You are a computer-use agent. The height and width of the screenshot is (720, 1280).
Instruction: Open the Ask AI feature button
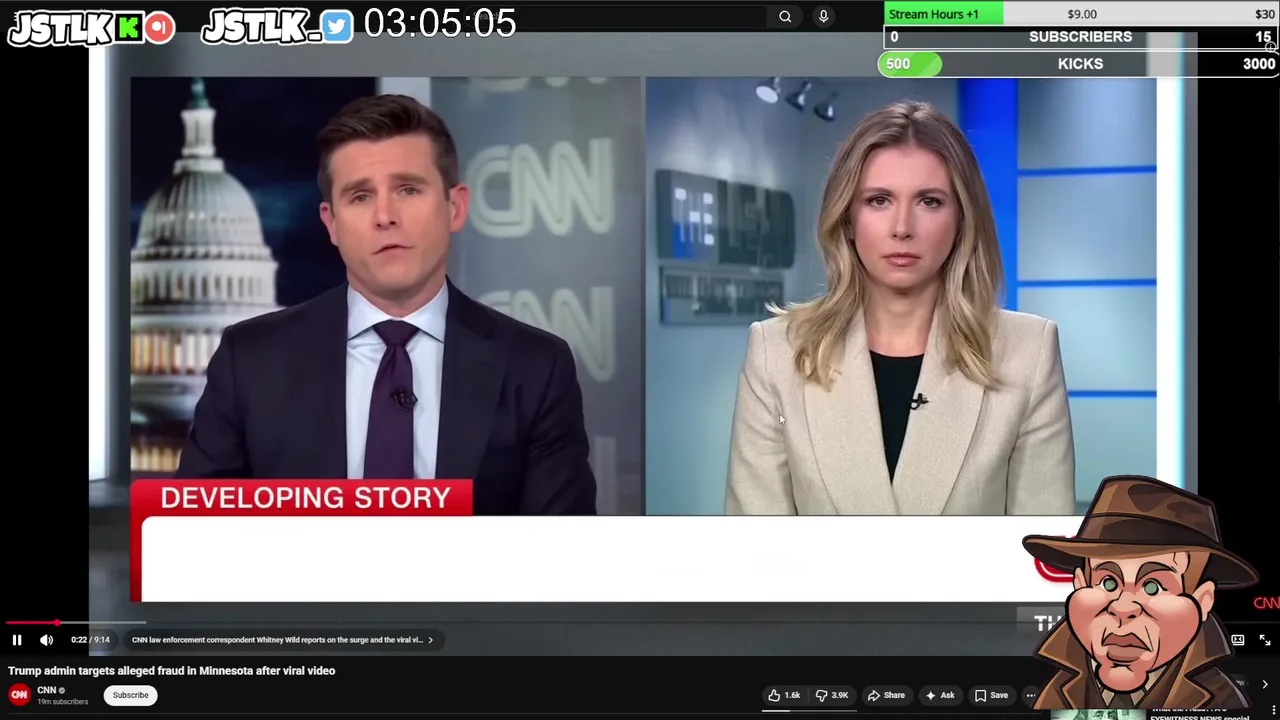click(940, 695)
